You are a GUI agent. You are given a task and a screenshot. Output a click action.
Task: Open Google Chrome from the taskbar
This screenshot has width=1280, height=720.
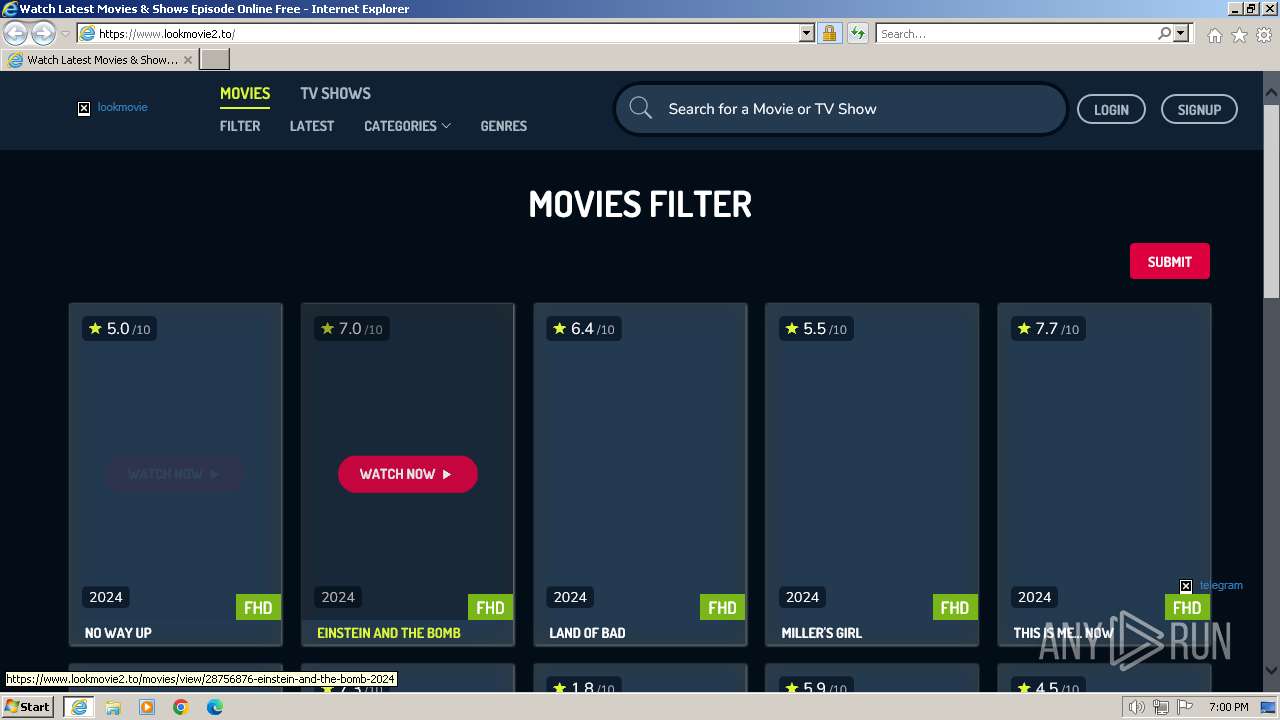click(x=181, y=707)
